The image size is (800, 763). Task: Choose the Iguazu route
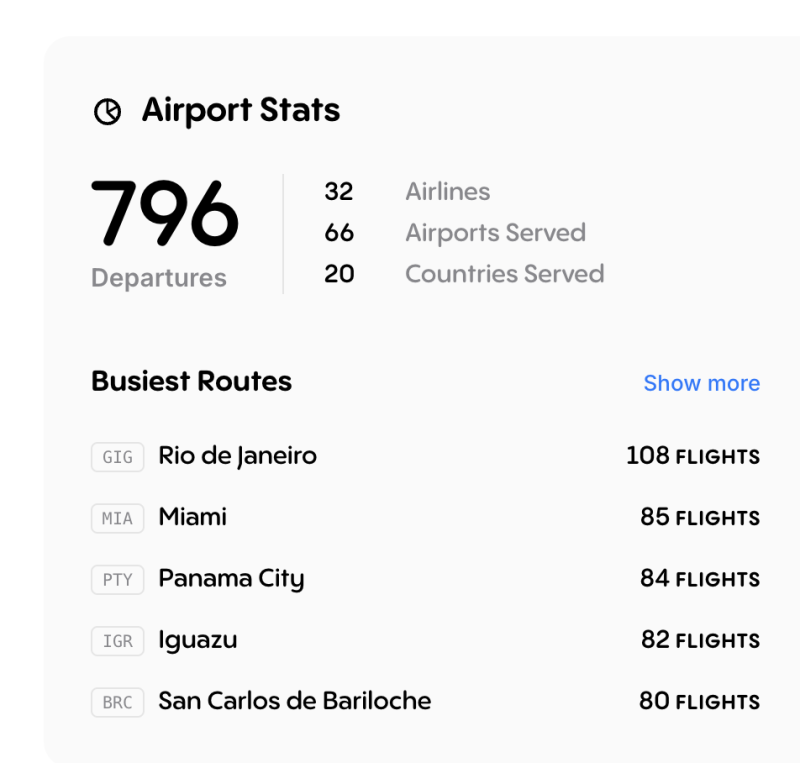point(198,640)
